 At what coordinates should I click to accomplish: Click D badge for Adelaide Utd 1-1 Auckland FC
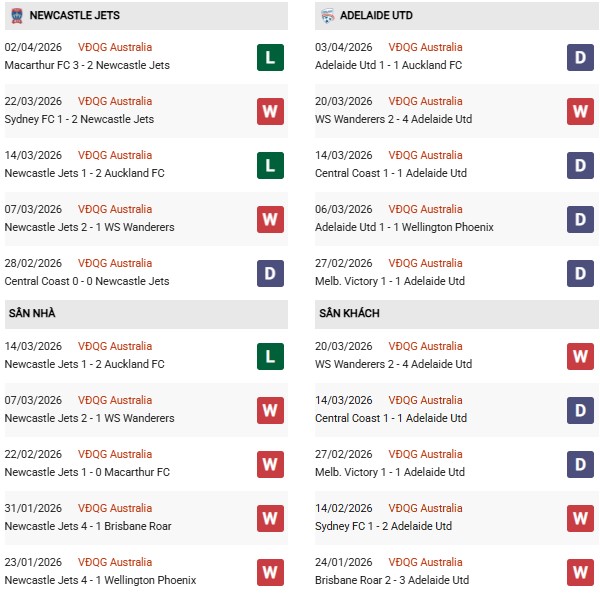pos(580,57)
